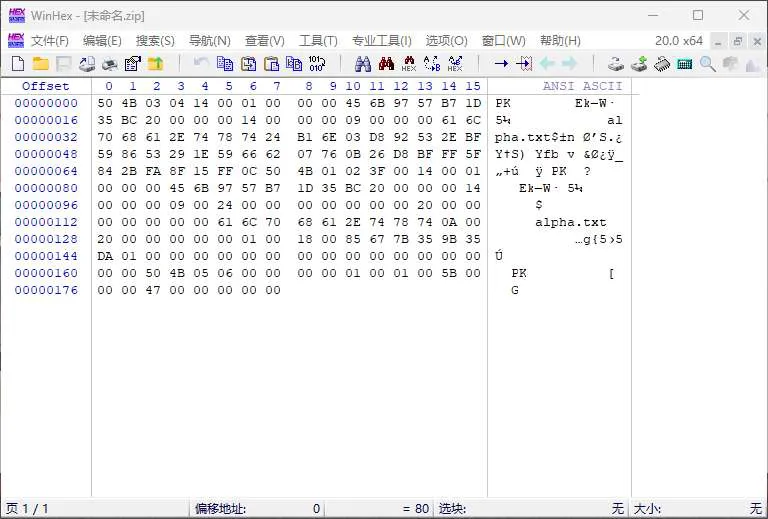Click offset row 00000064

point(46,171)
